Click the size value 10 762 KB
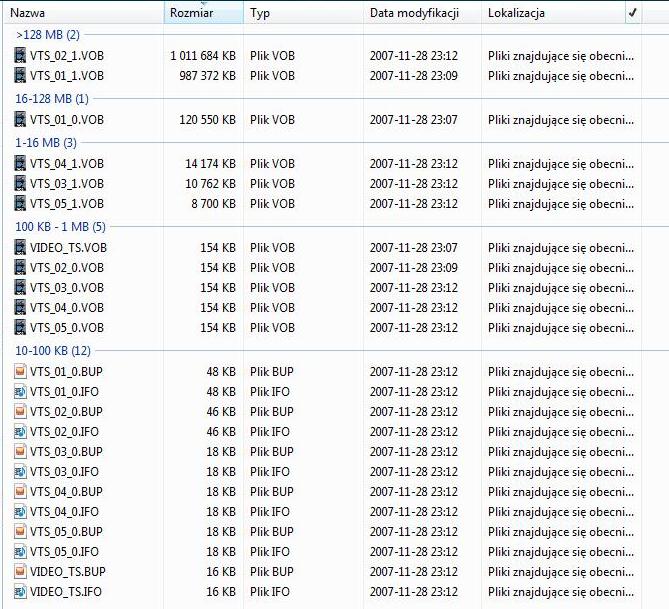669x609 pixels. pos(211,184)
